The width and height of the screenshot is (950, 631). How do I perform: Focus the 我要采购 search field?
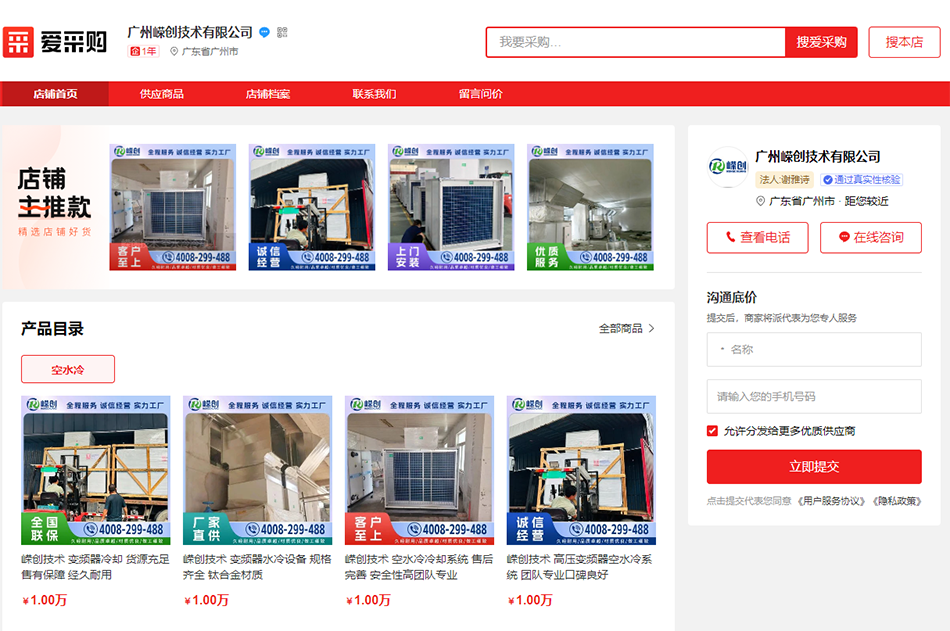point(636,42)
